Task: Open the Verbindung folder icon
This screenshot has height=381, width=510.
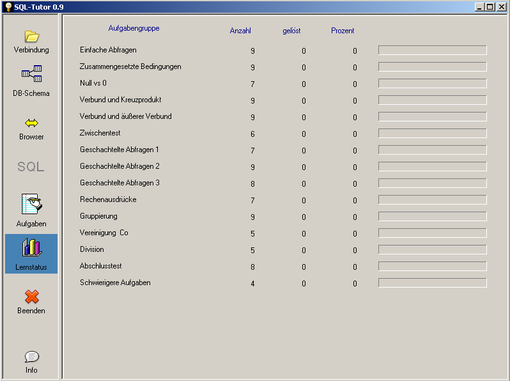Action: point(32,37)
